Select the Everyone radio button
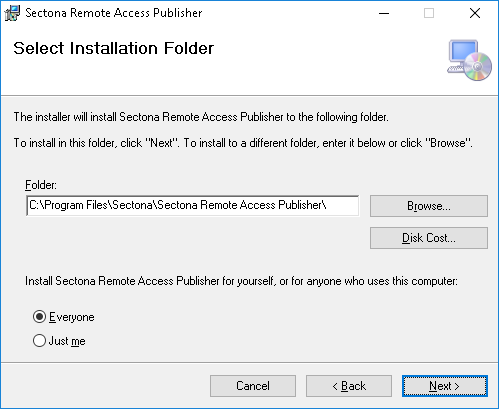Image resolution: width=499 pixels, height=409 pixels. (x=39, y=317)
